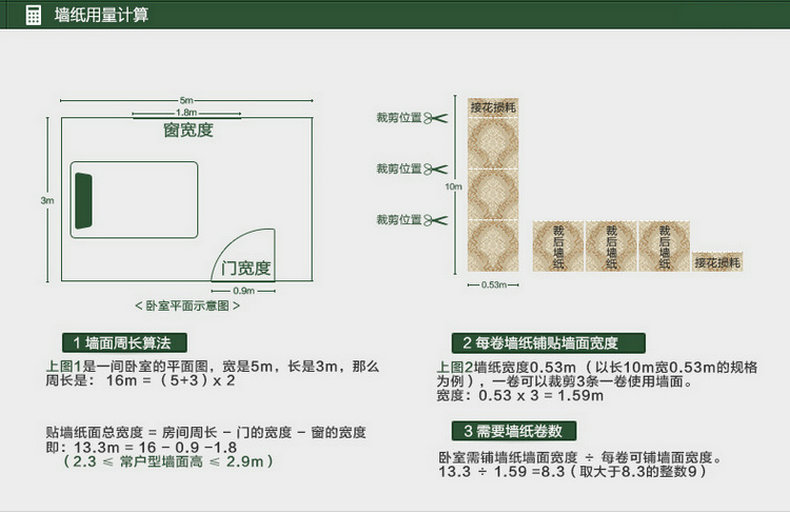Click the text 周长是: 16m = (5+3) x 2

click(x=141, y=380)
